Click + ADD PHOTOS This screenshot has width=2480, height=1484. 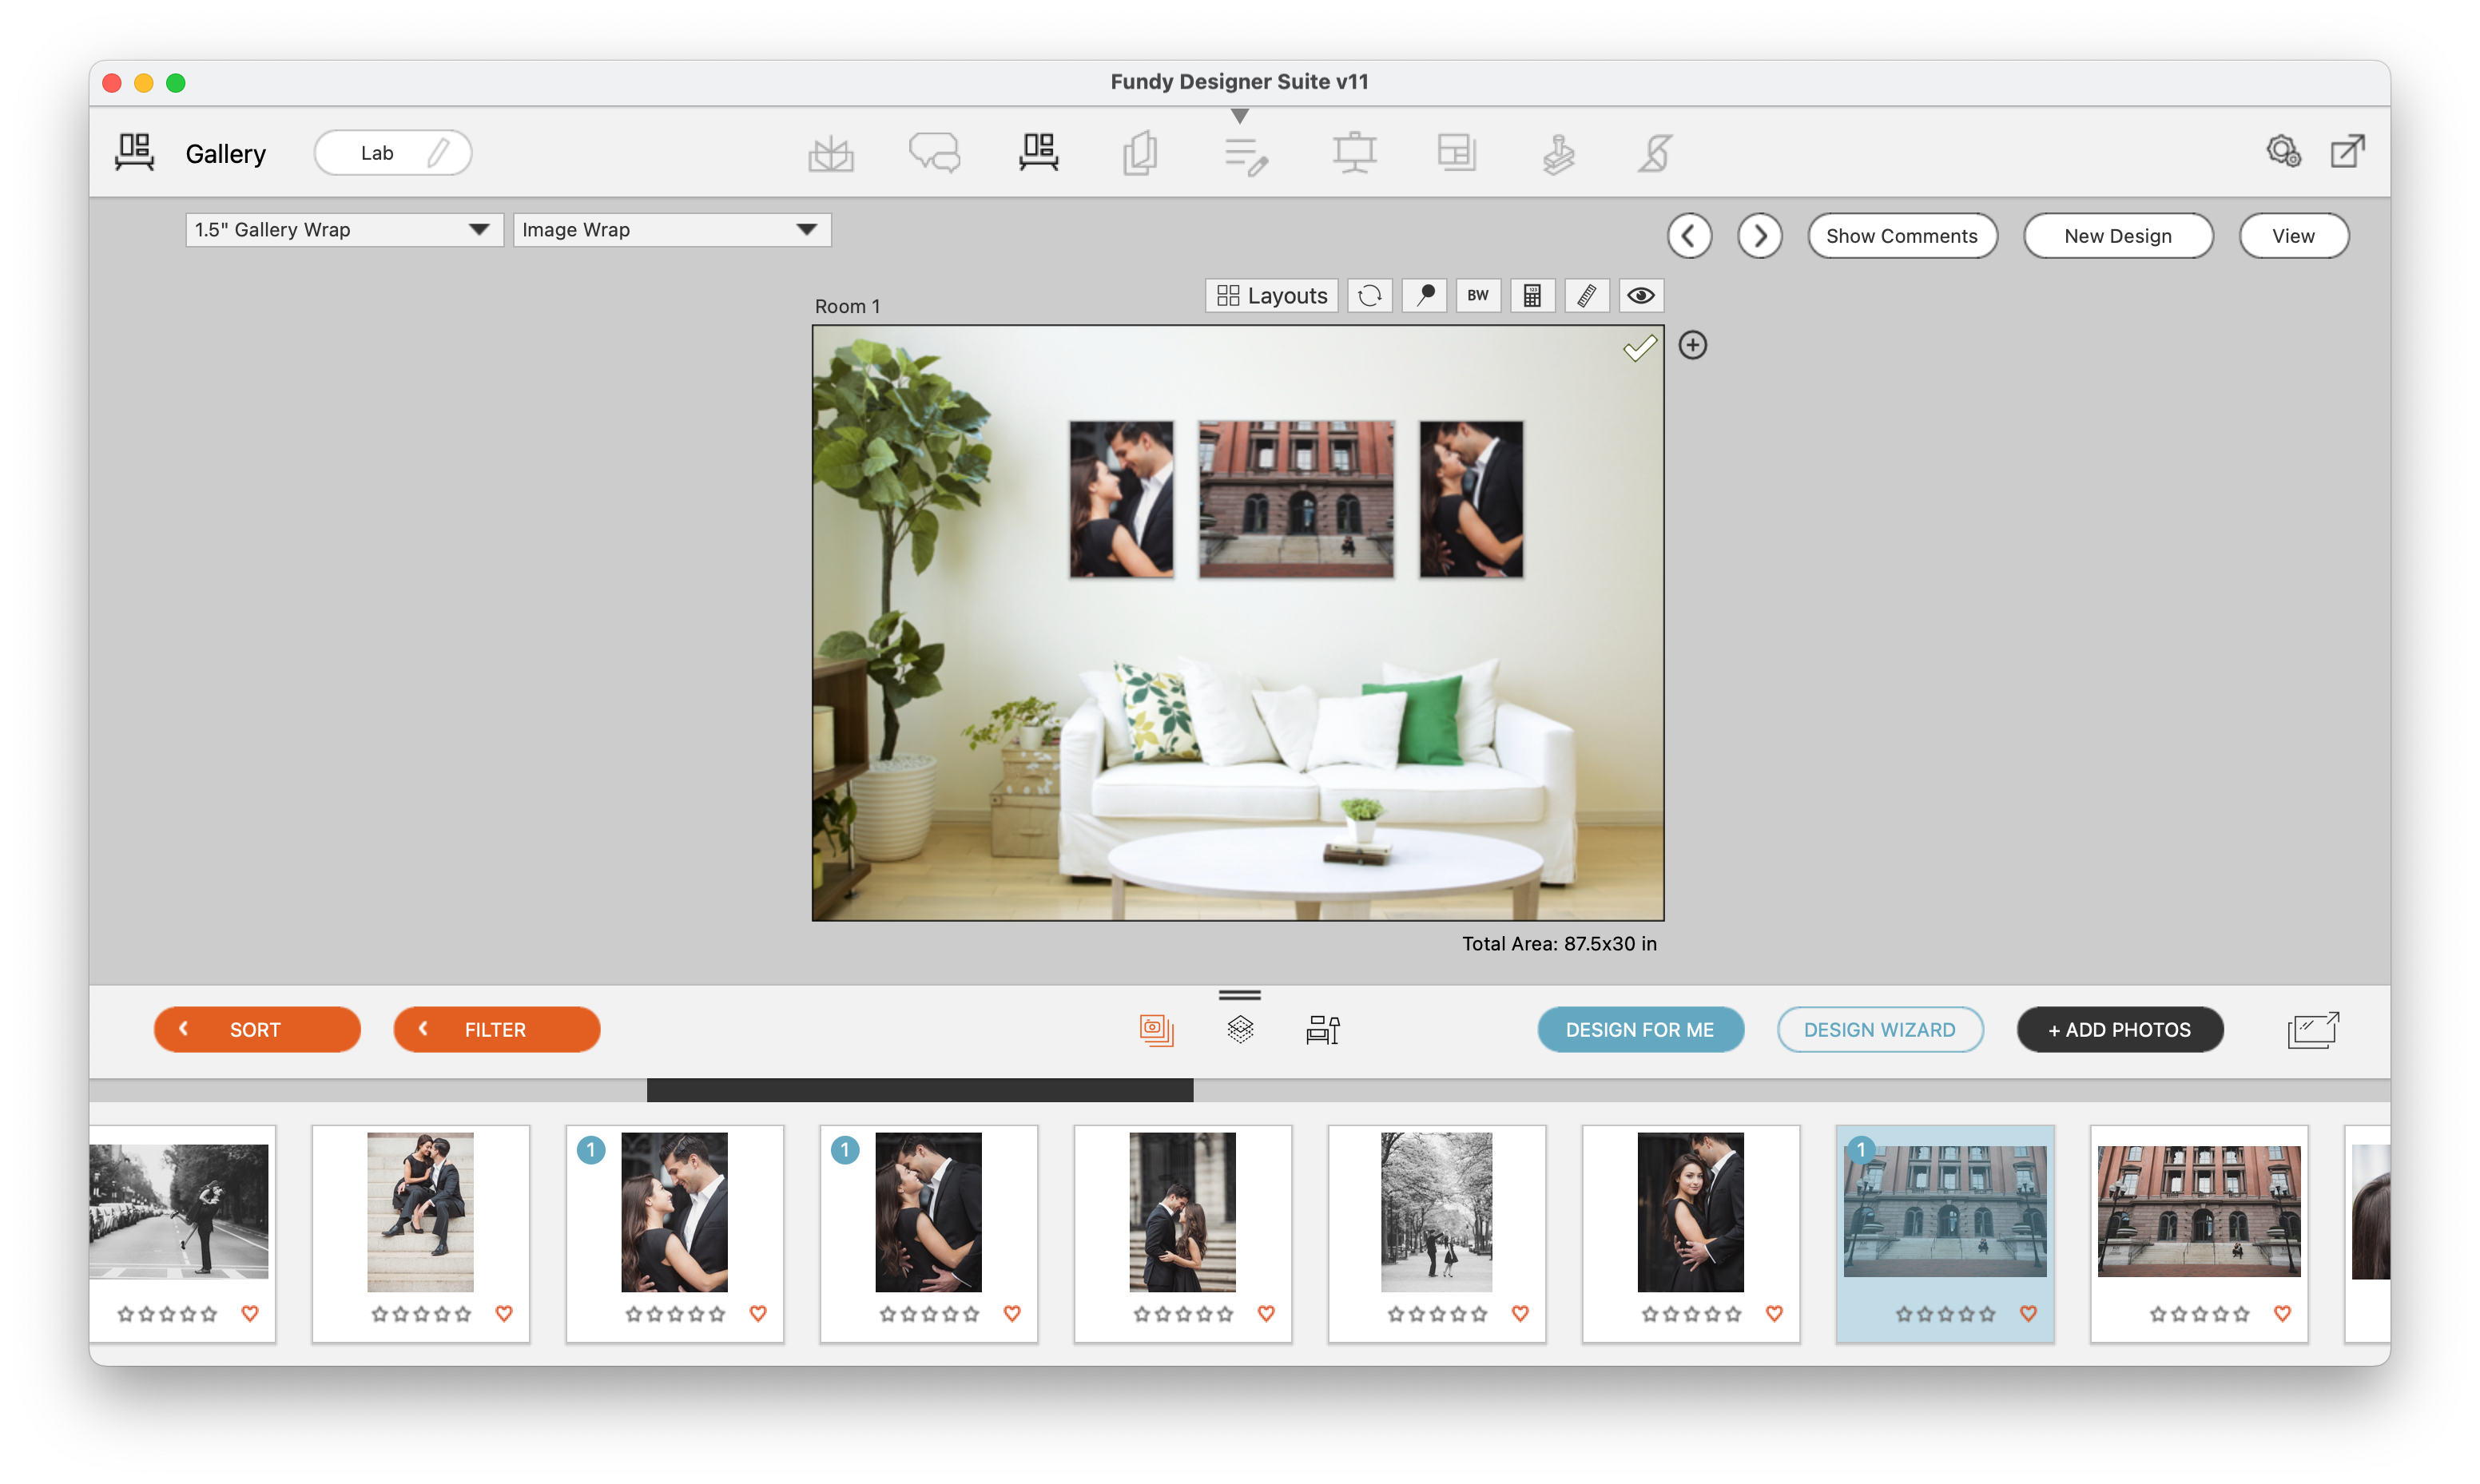(x=2120, y=1029)
